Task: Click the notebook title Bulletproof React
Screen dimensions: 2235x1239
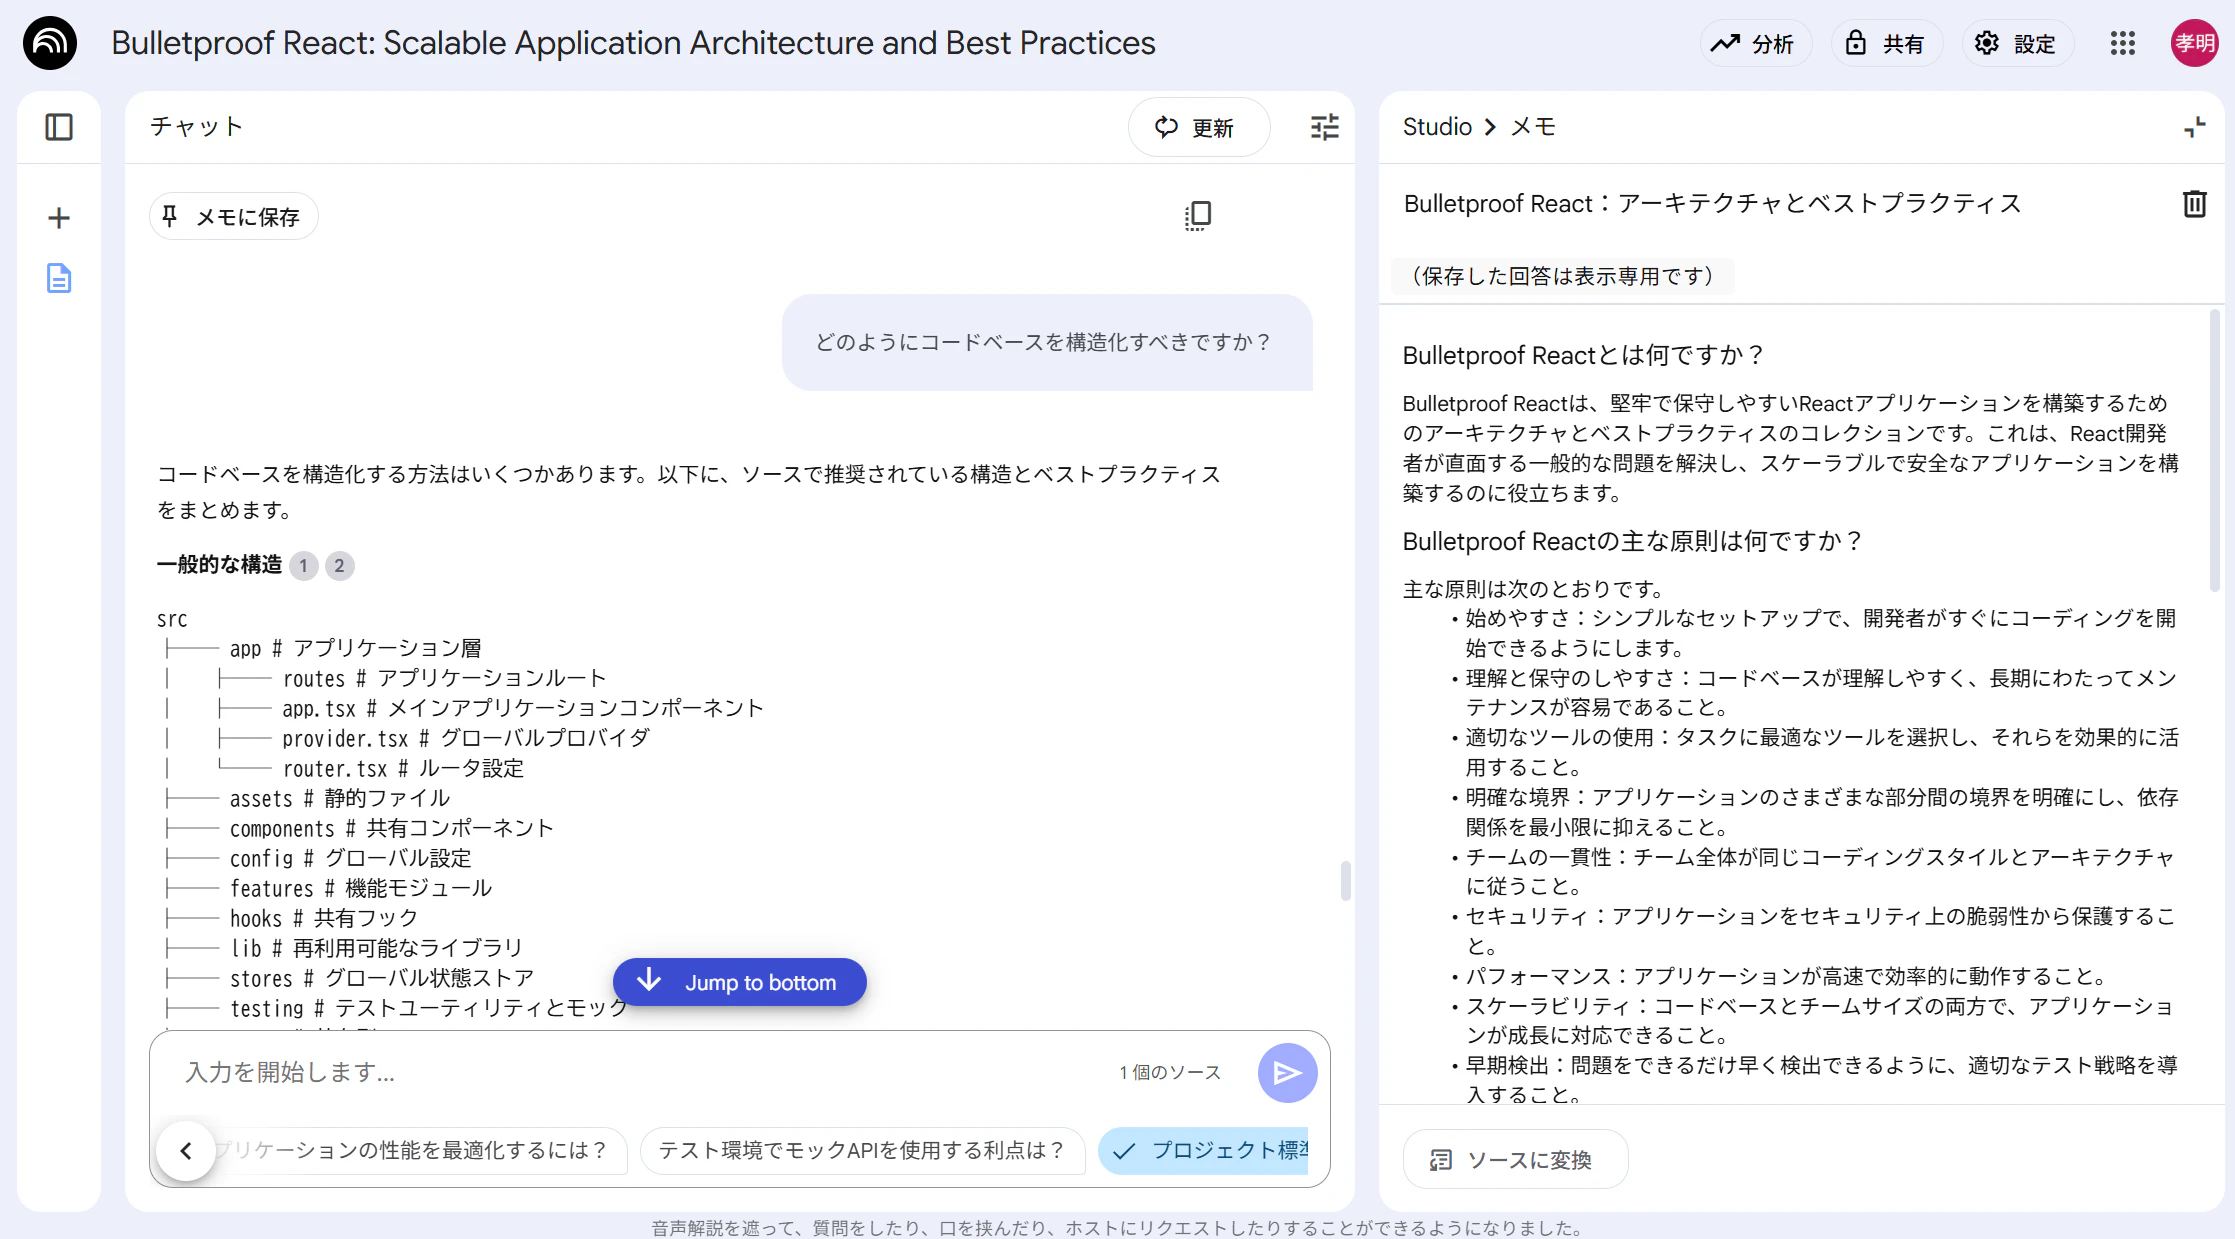Action: tap(633, 43)
